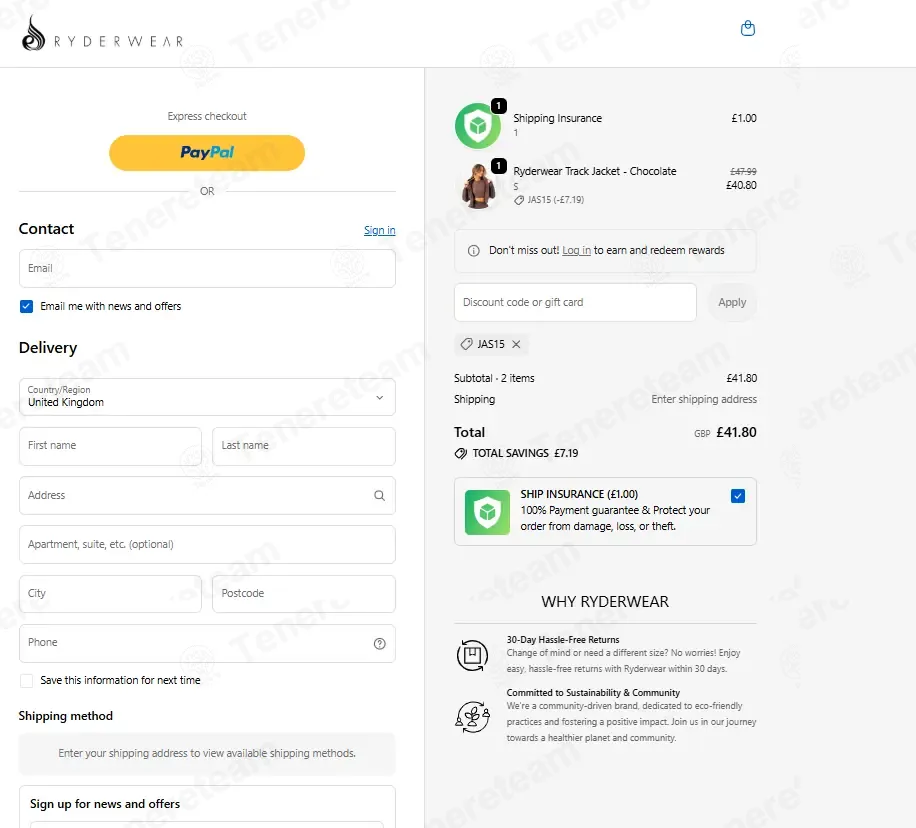This screenshot has height=828, width=916.
Task: Click the 30-Day Hassle-Free Returns icon
Action: point(472,655)
